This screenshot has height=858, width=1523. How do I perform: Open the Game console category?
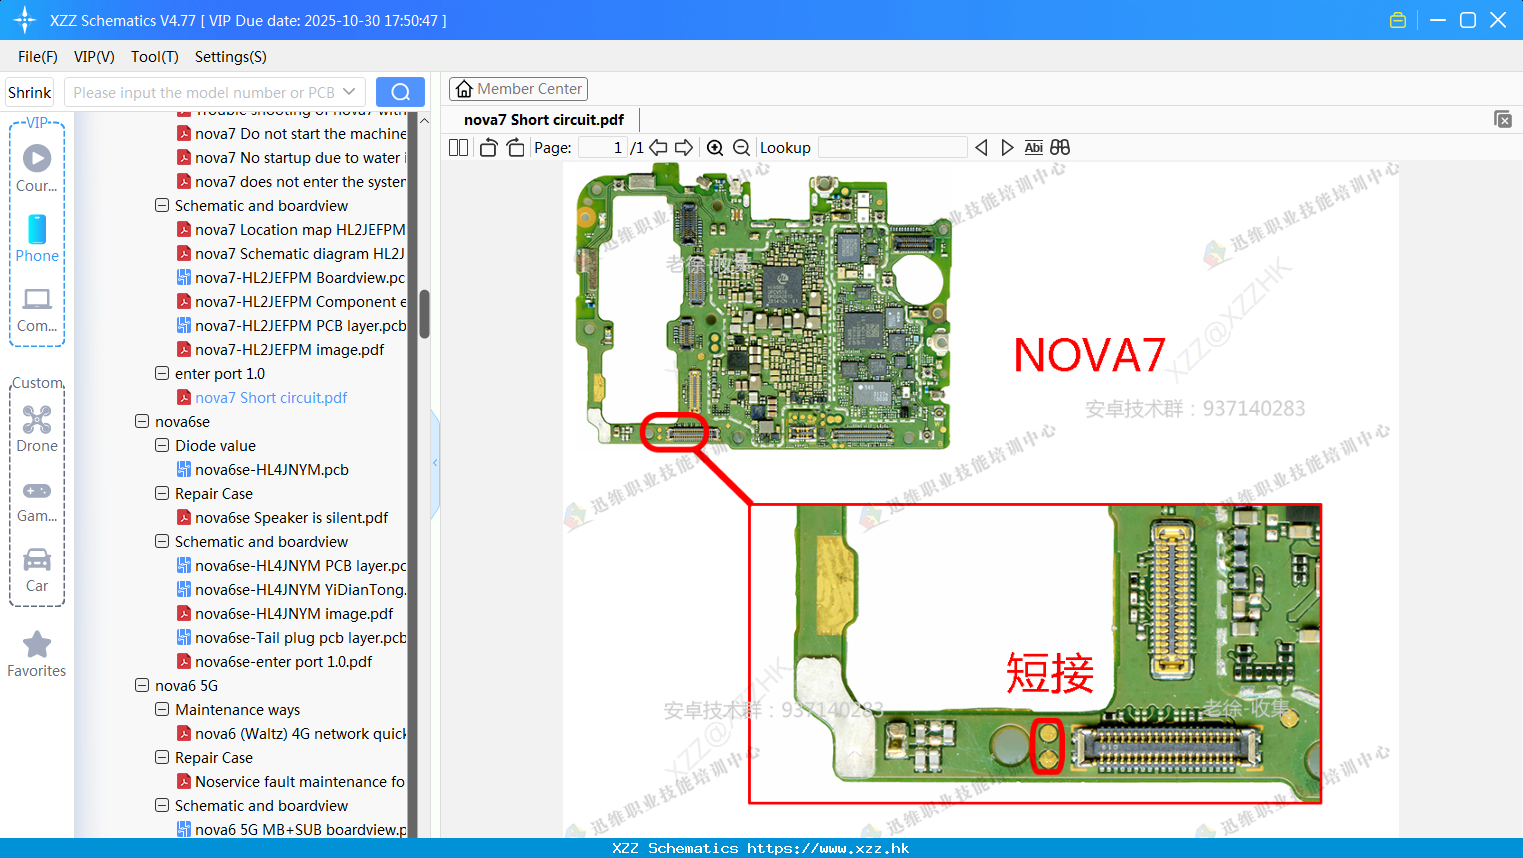37,502
